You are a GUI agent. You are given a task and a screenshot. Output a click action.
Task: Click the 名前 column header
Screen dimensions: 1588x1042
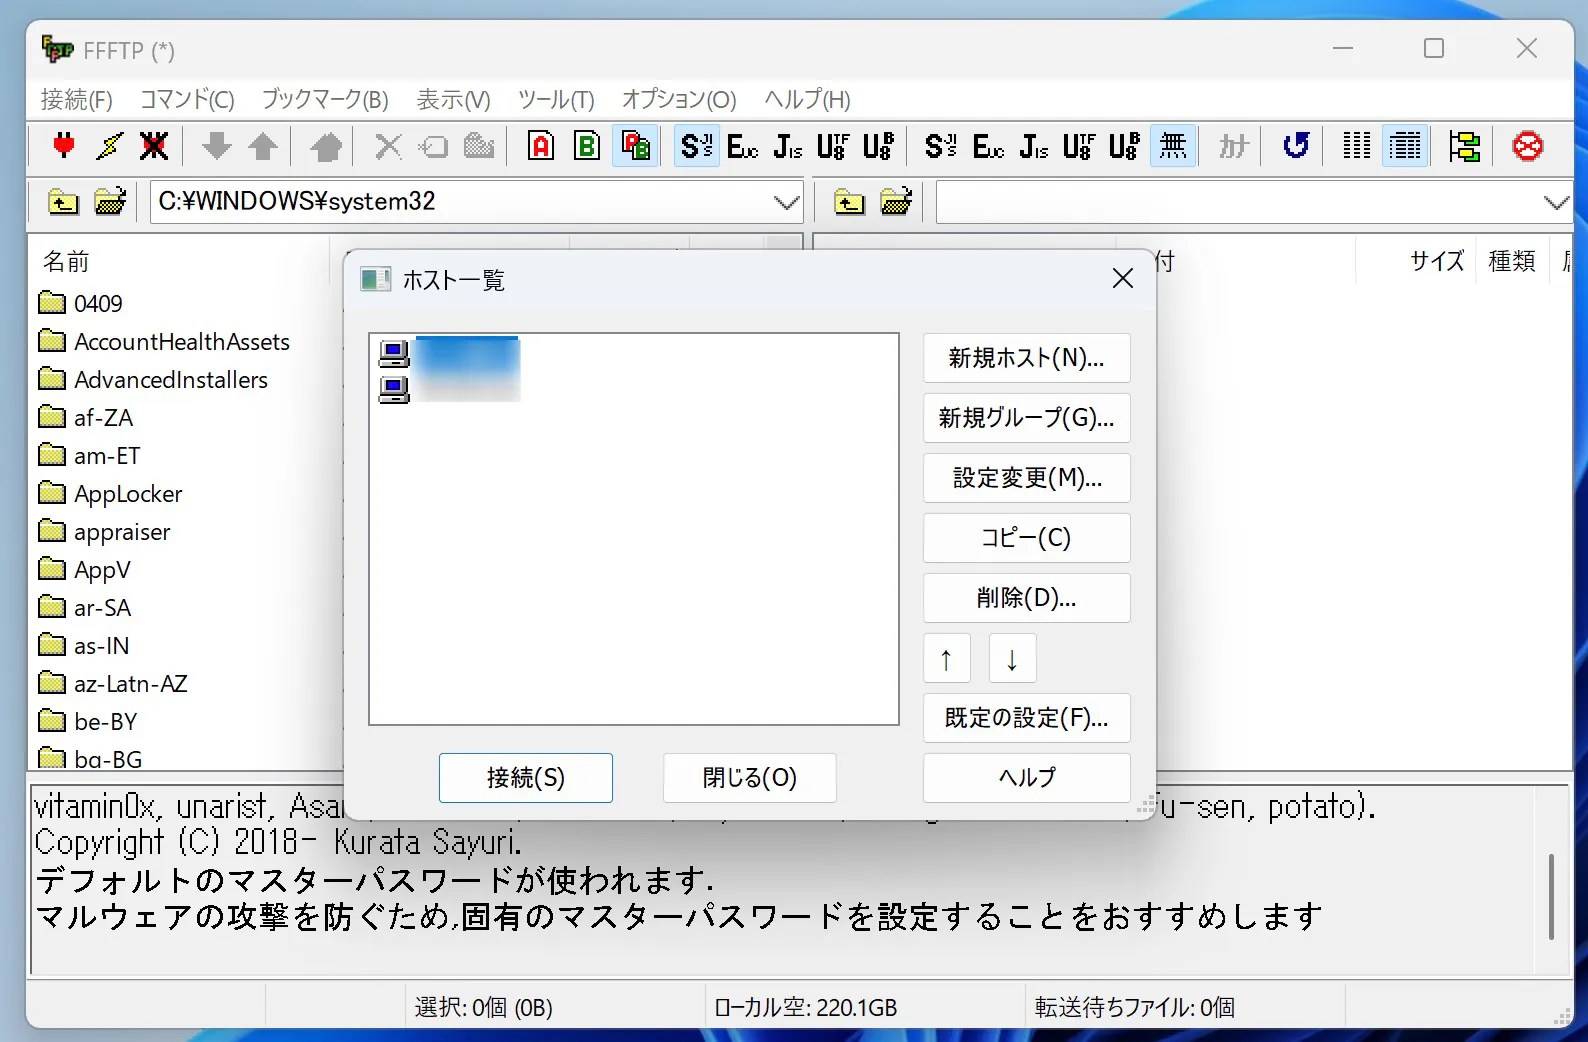point(66,262)
